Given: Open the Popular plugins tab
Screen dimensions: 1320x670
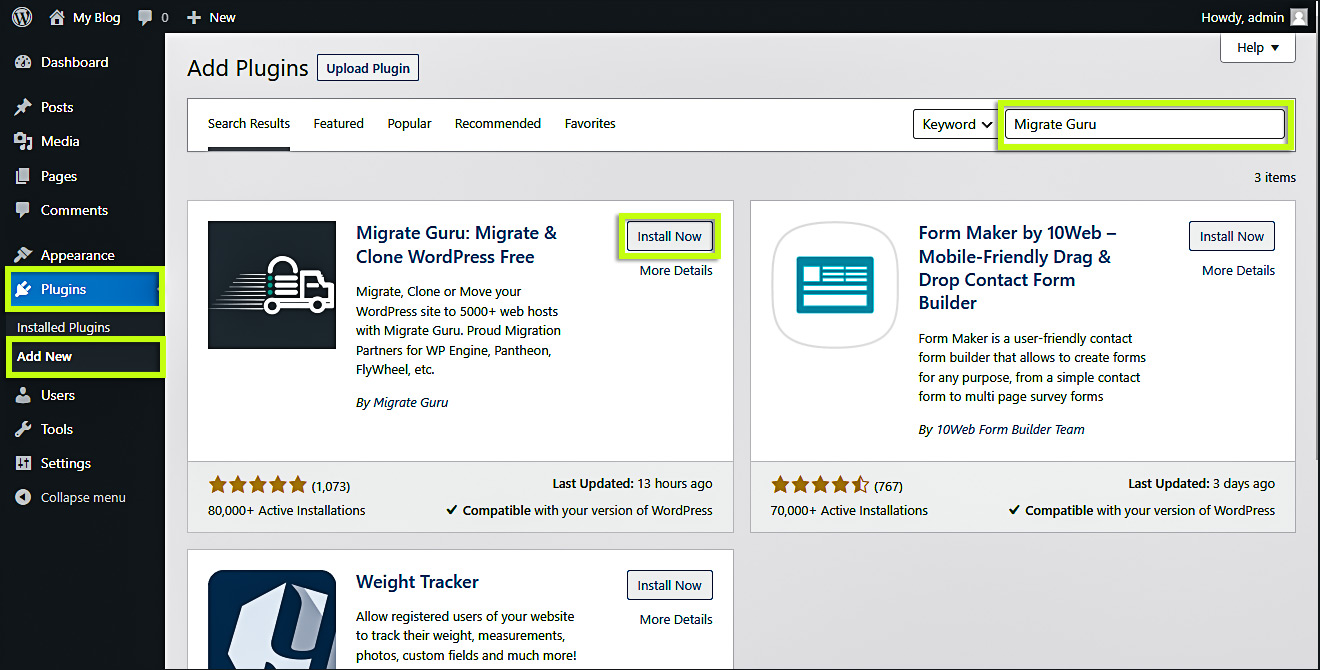Looking at the screenshot, I should point(409,123).
